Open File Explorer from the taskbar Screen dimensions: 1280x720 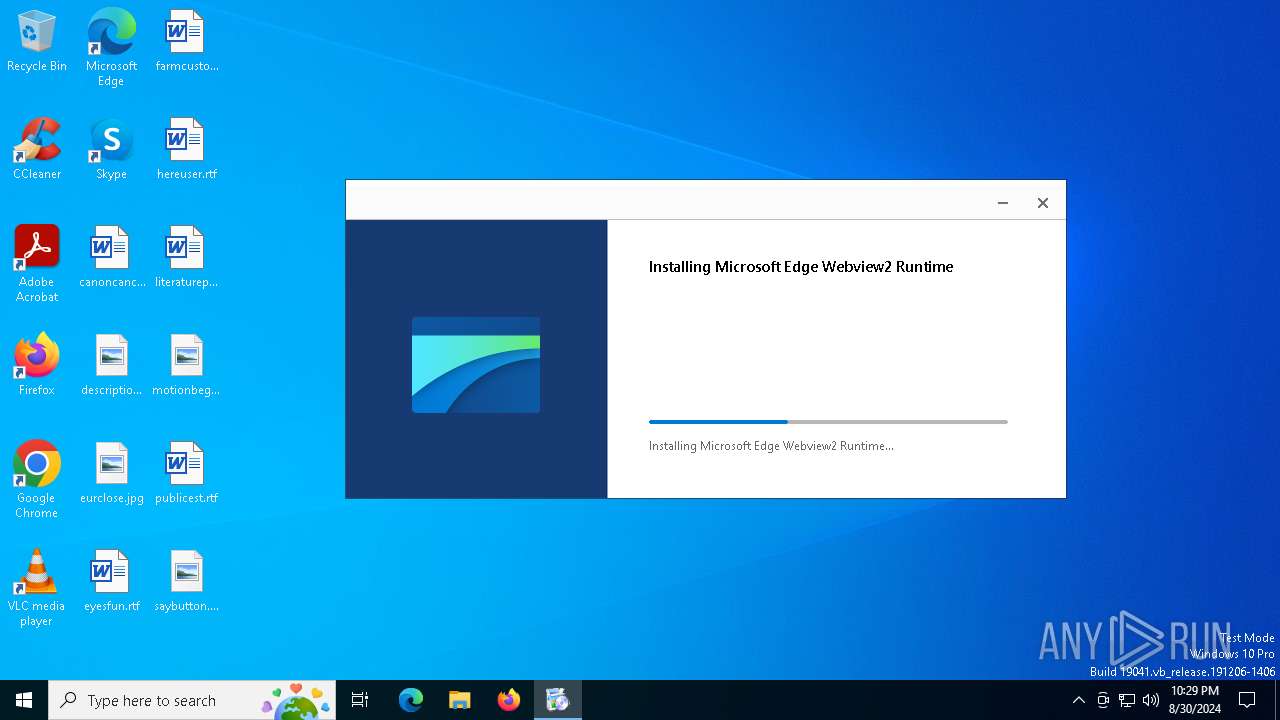click(x=460, y=700)
